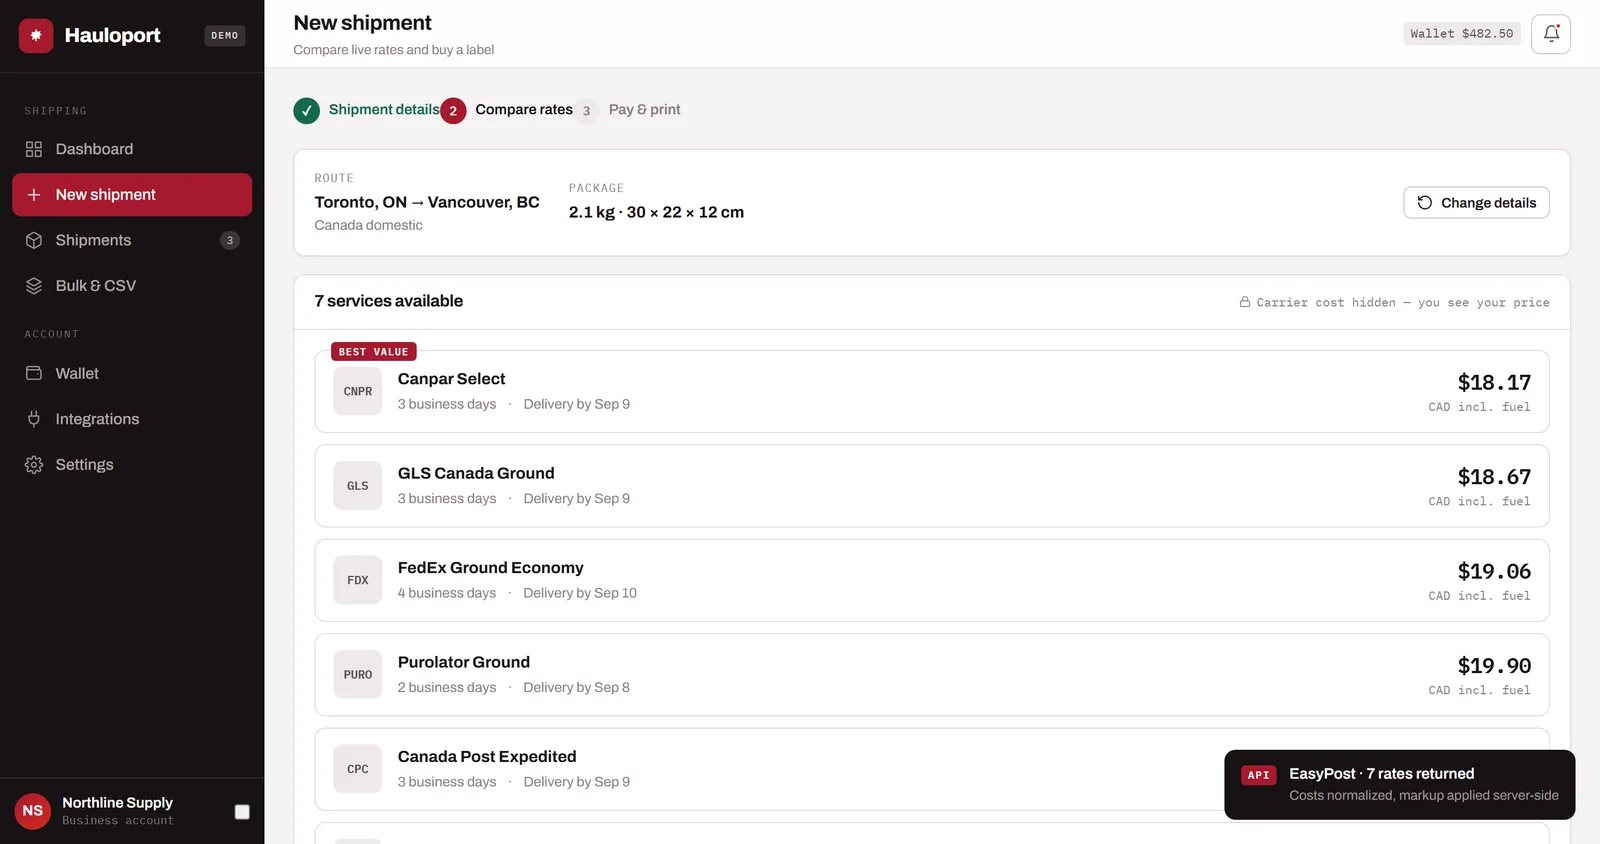Click the Canada domestic label
Screen dimensions: 1600x844
pyautogui.click(x=368, y=225)
